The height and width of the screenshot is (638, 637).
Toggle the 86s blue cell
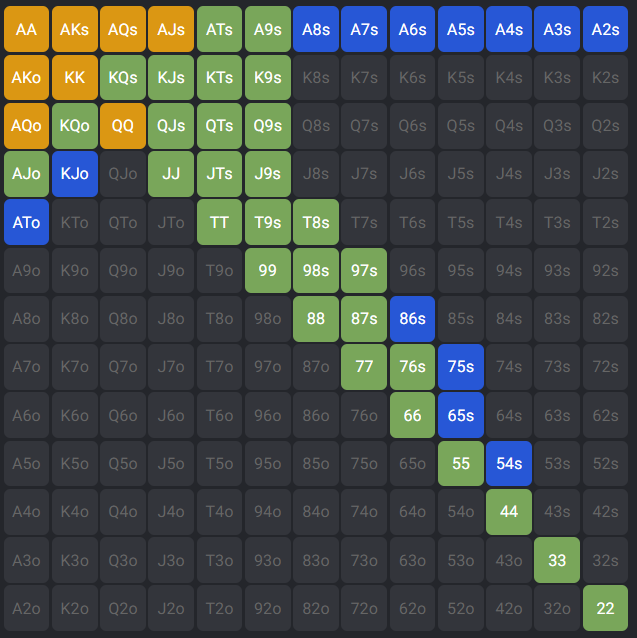pos(413,318)
